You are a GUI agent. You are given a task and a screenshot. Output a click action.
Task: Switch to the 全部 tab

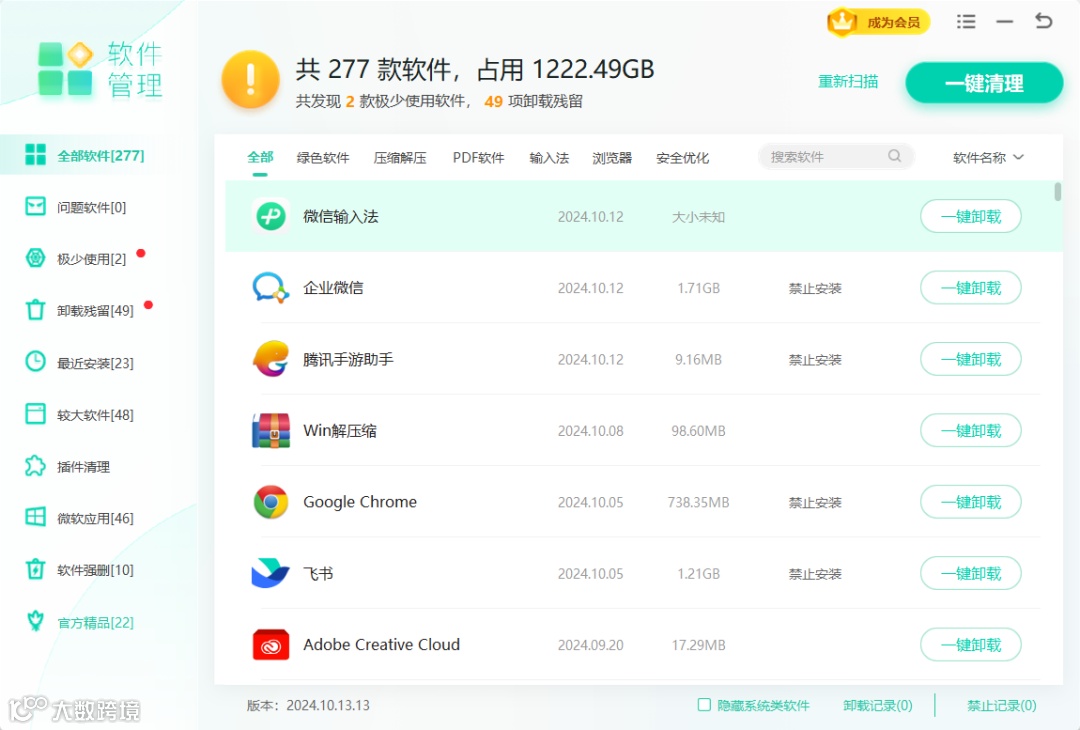[x=260, y=157]
